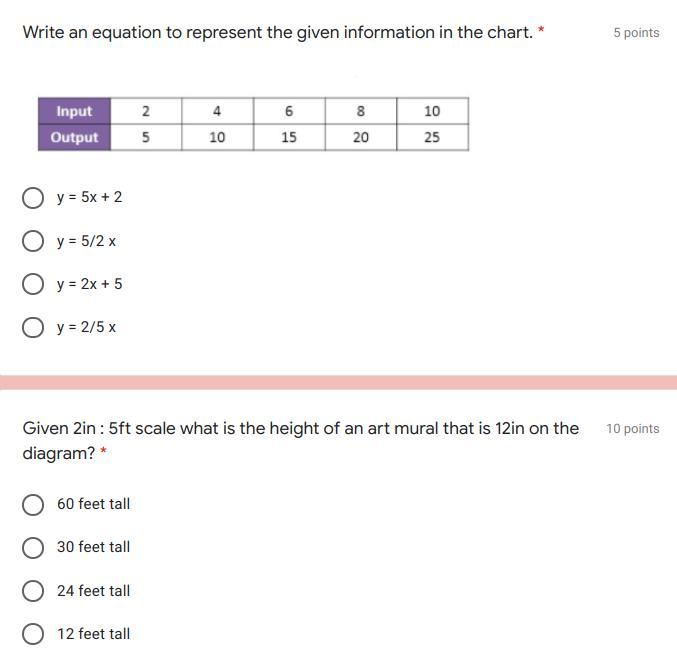
Task: Pick the 'y = 2x + 5' radio option
Action: tap(33, 284)
